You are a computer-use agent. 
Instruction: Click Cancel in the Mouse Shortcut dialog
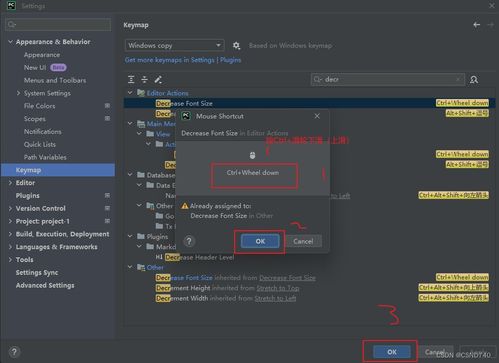coord(303,241)
